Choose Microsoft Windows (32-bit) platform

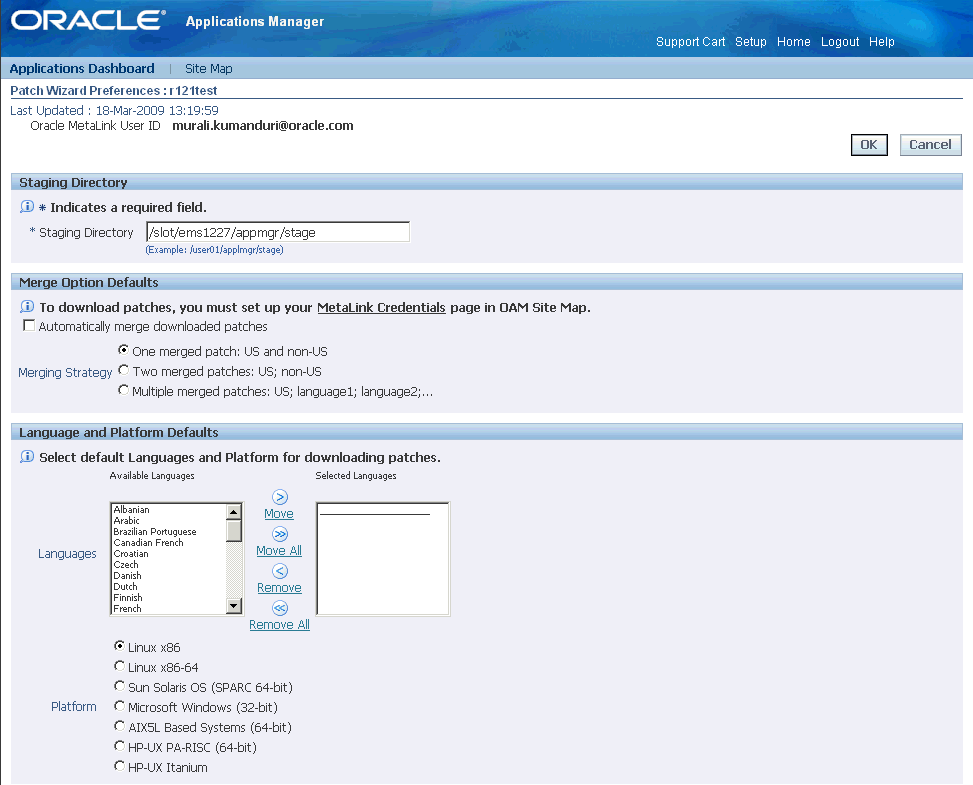pos(119,706)
